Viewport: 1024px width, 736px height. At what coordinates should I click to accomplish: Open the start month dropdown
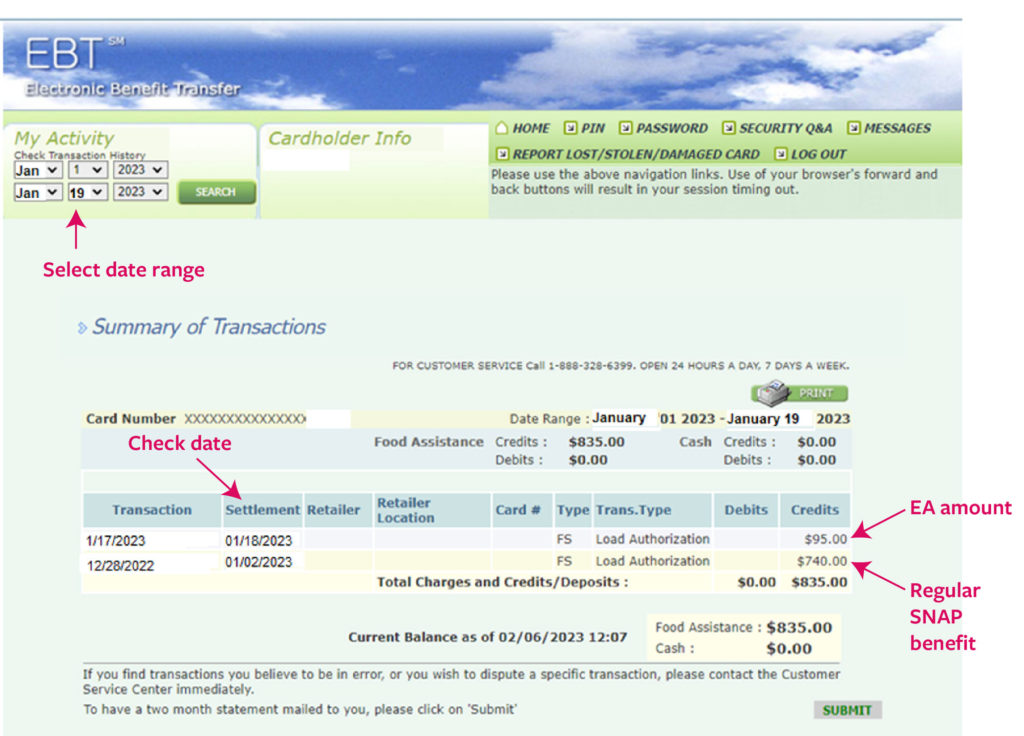pyautogui.click(x=37, y=171)
